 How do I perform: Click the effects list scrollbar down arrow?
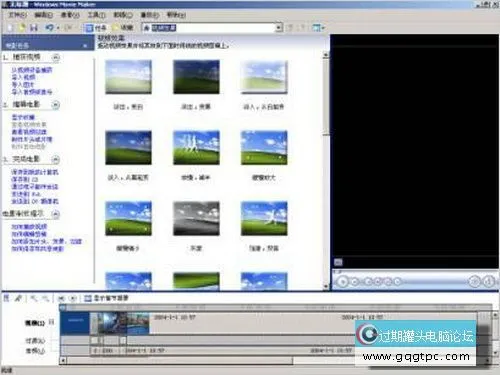coord(326,286)
